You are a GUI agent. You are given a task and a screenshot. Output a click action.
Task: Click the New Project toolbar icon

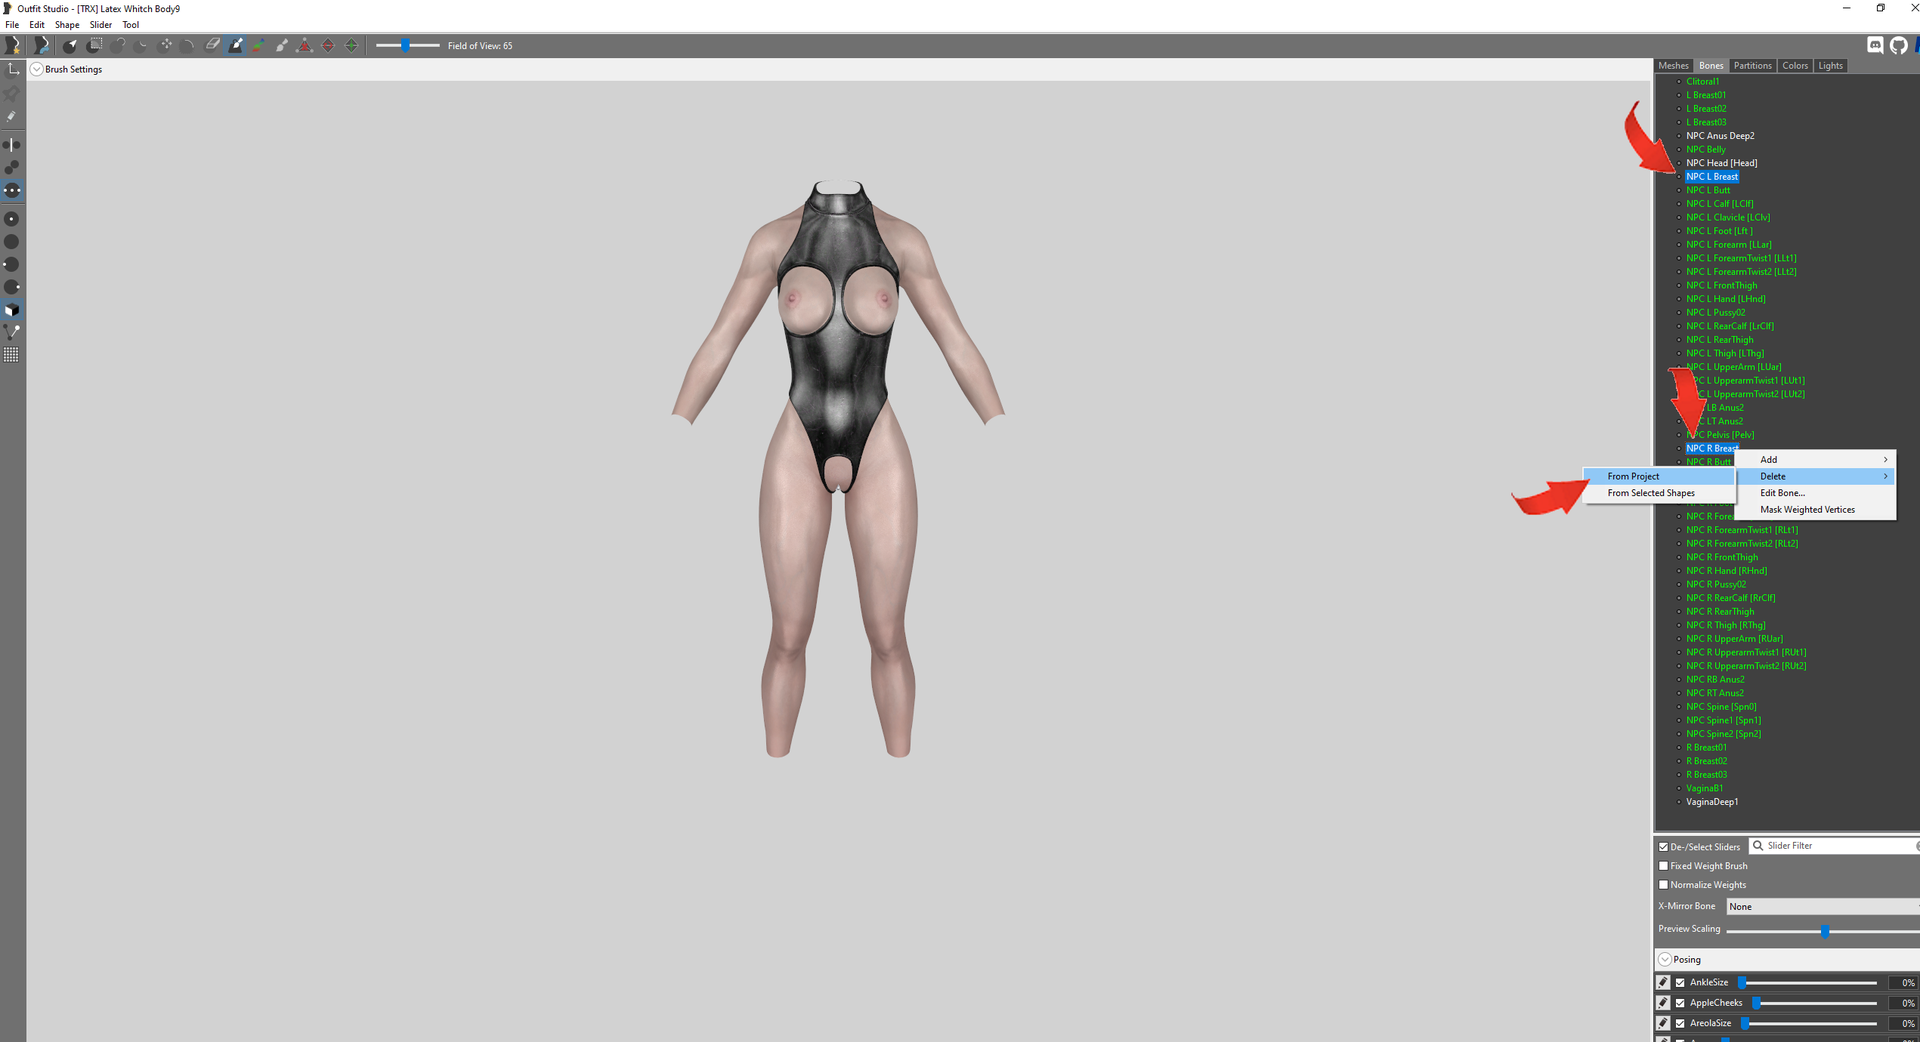pyautogui.click(x=13, y=45)
